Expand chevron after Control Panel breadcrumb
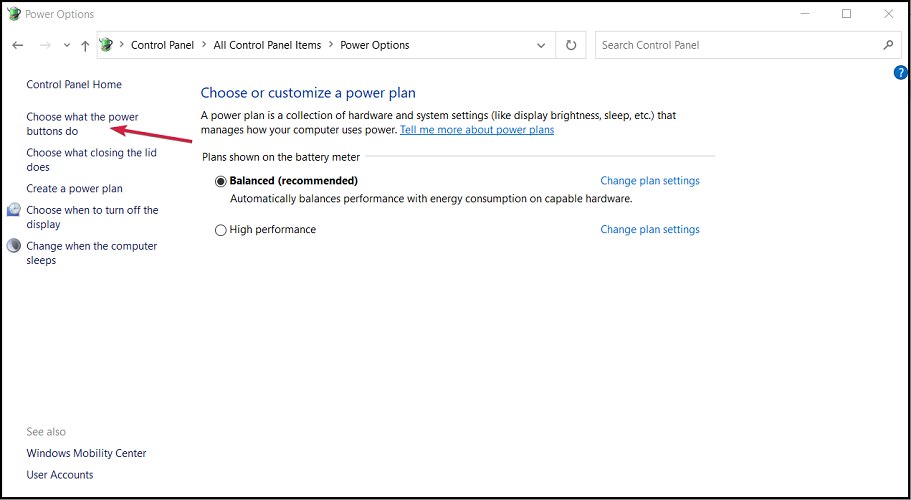This screenshot has width=911, height=500. click(x=204, y=45)
